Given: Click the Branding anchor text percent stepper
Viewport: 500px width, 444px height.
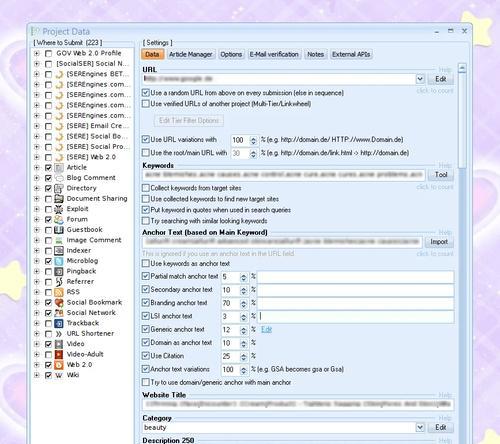Looking at the screenshot, I should click(244, 303).
